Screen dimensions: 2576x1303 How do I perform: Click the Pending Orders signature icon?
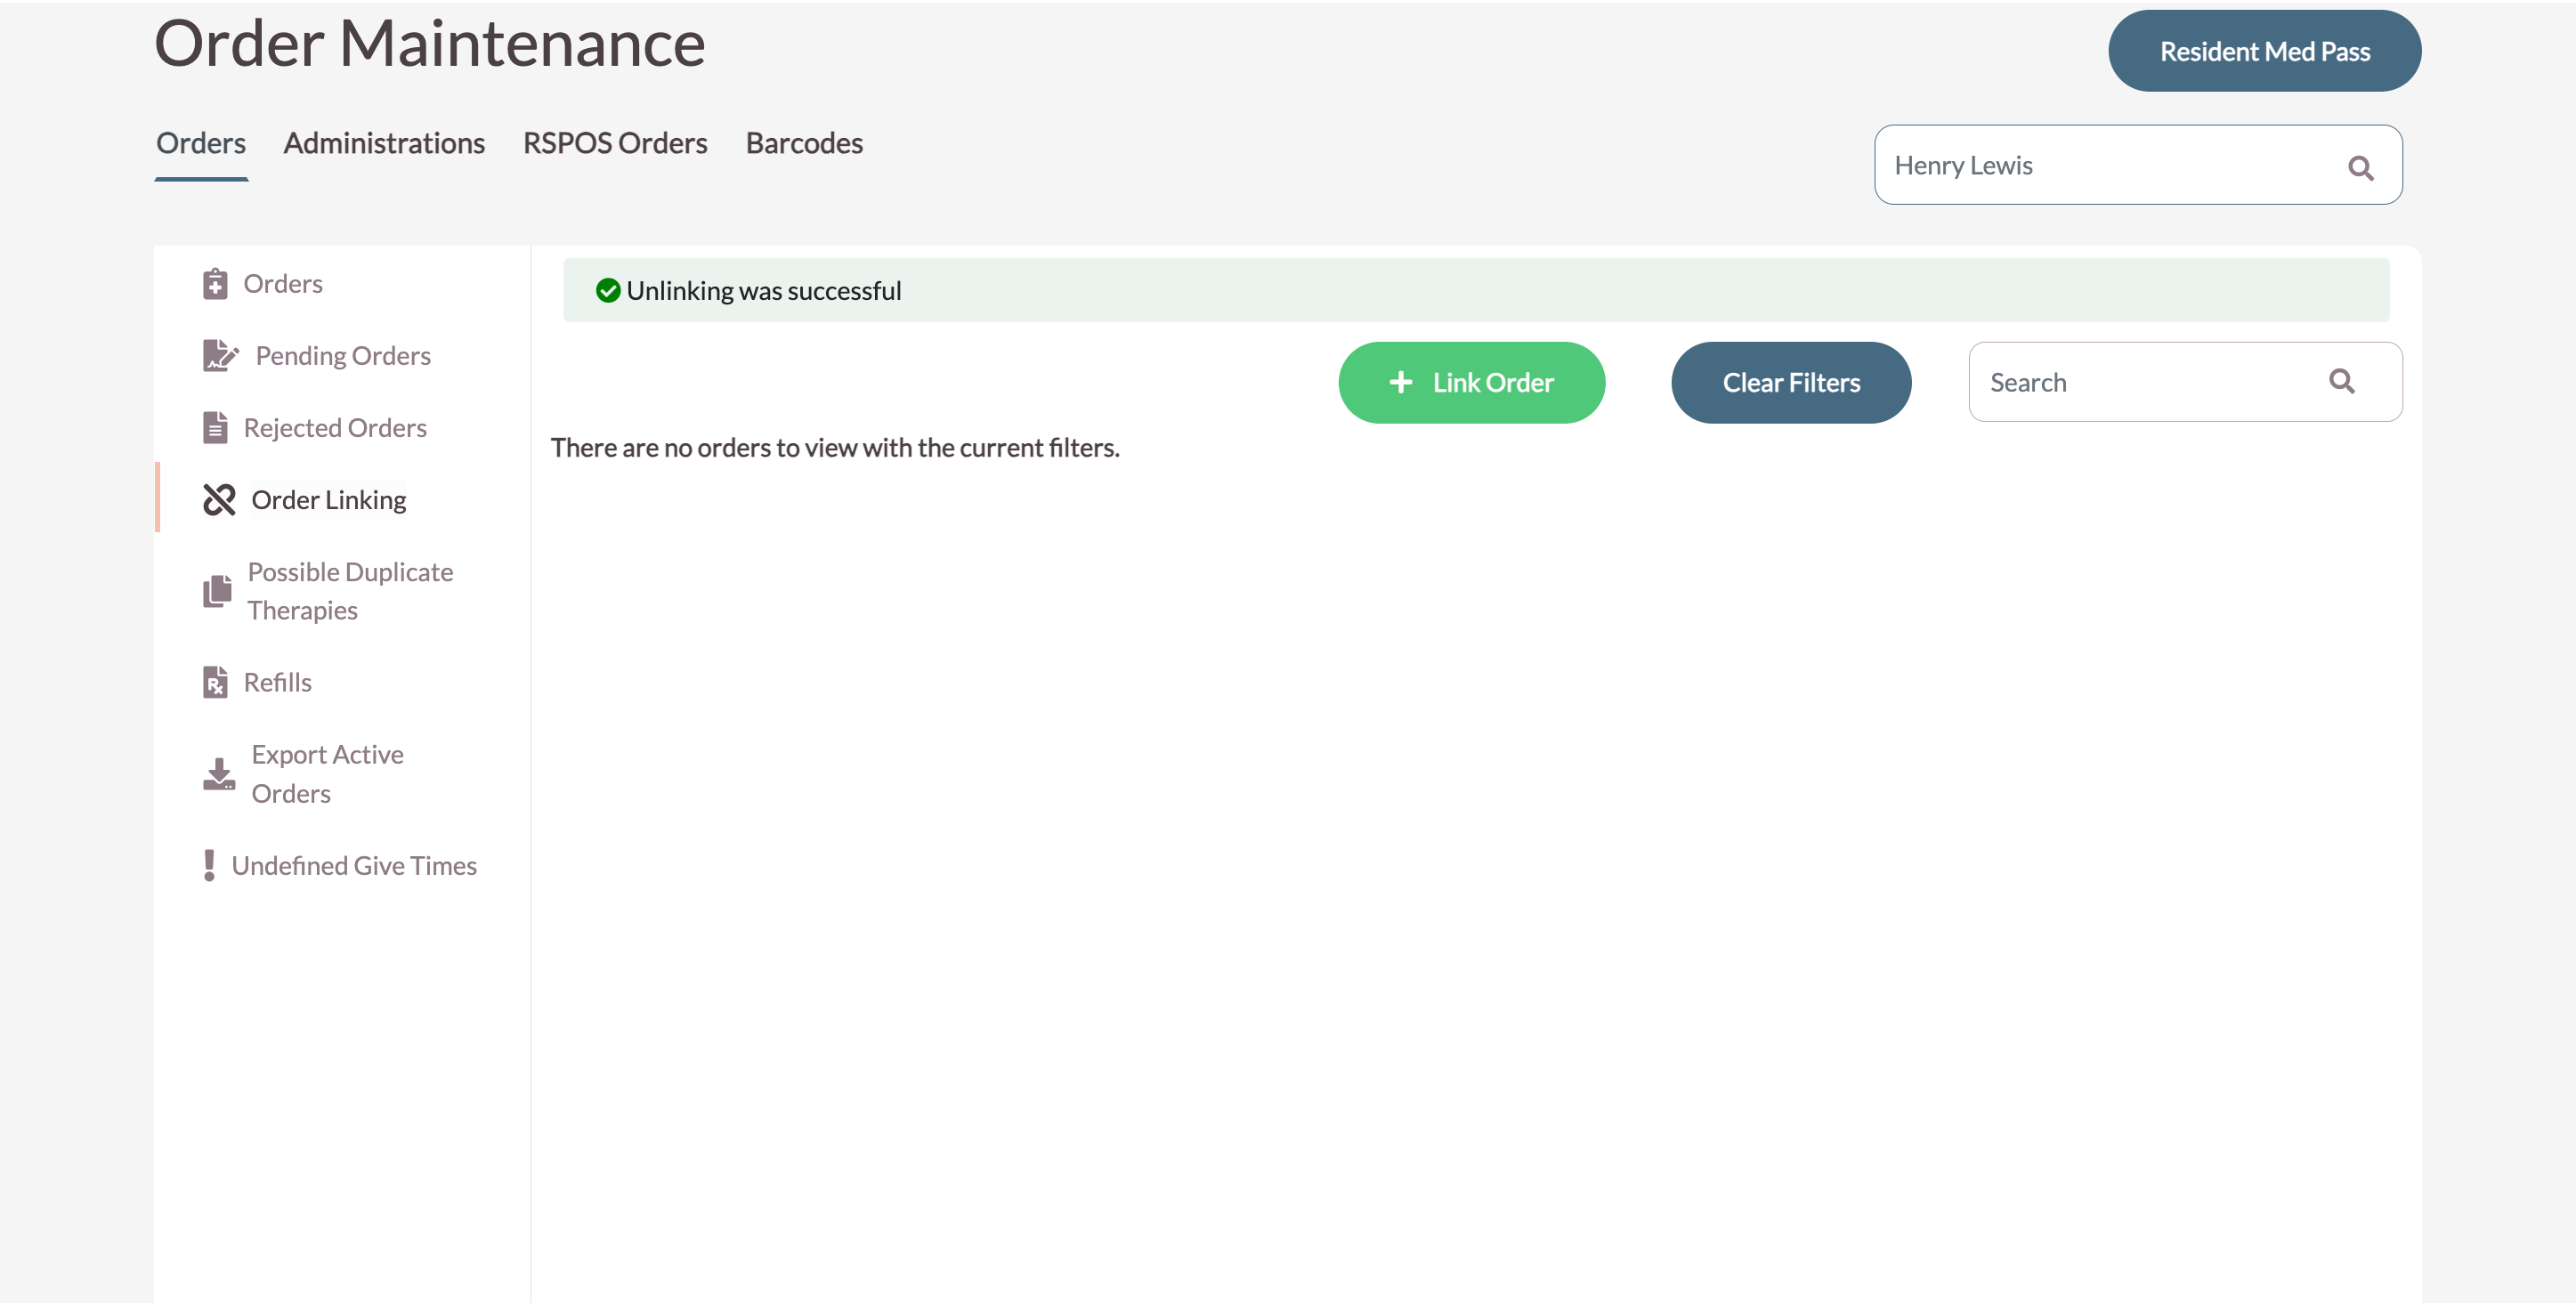(219, 356)
